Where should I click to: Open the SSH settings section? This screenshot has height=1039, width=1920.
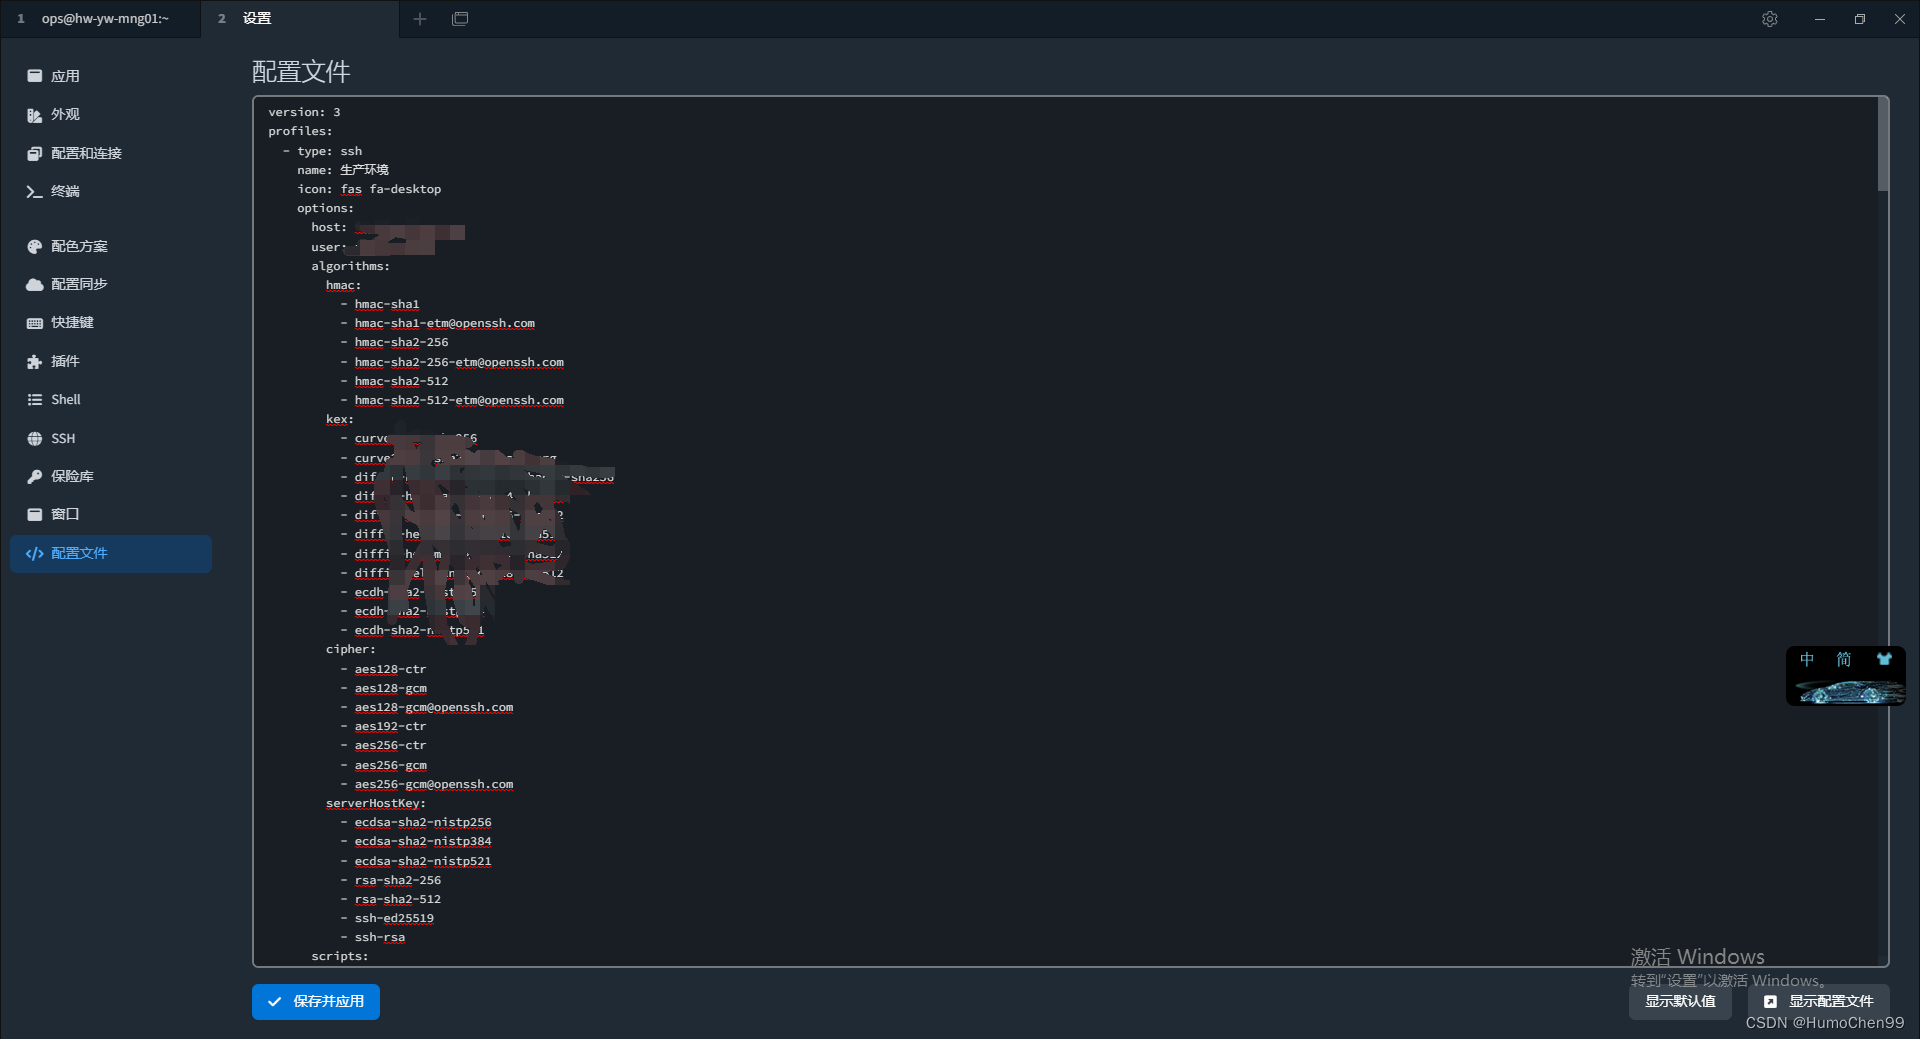[111, 438]
